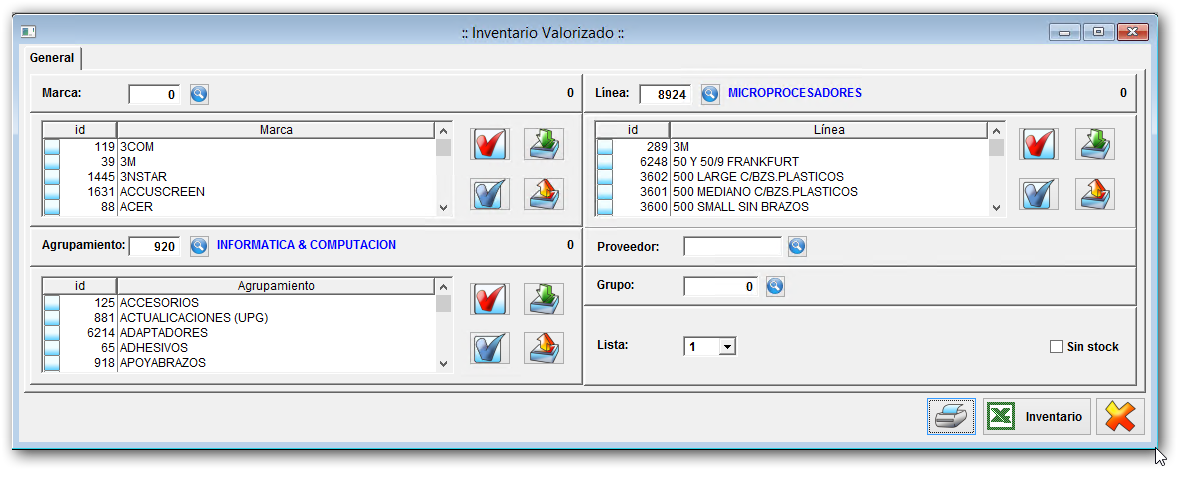Screen dimensions: 1187x479
Task: Click the Línea column header
Action: (x=829, y=130)
